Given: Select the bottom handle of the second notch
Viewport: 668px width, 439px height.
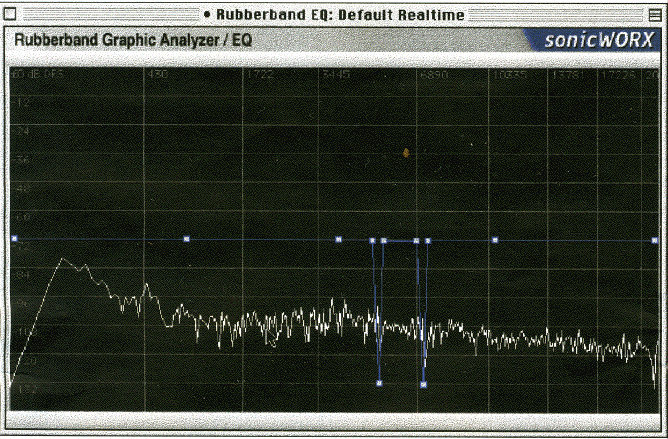Looking at the screenshot, I should click(x=423, y=384).
